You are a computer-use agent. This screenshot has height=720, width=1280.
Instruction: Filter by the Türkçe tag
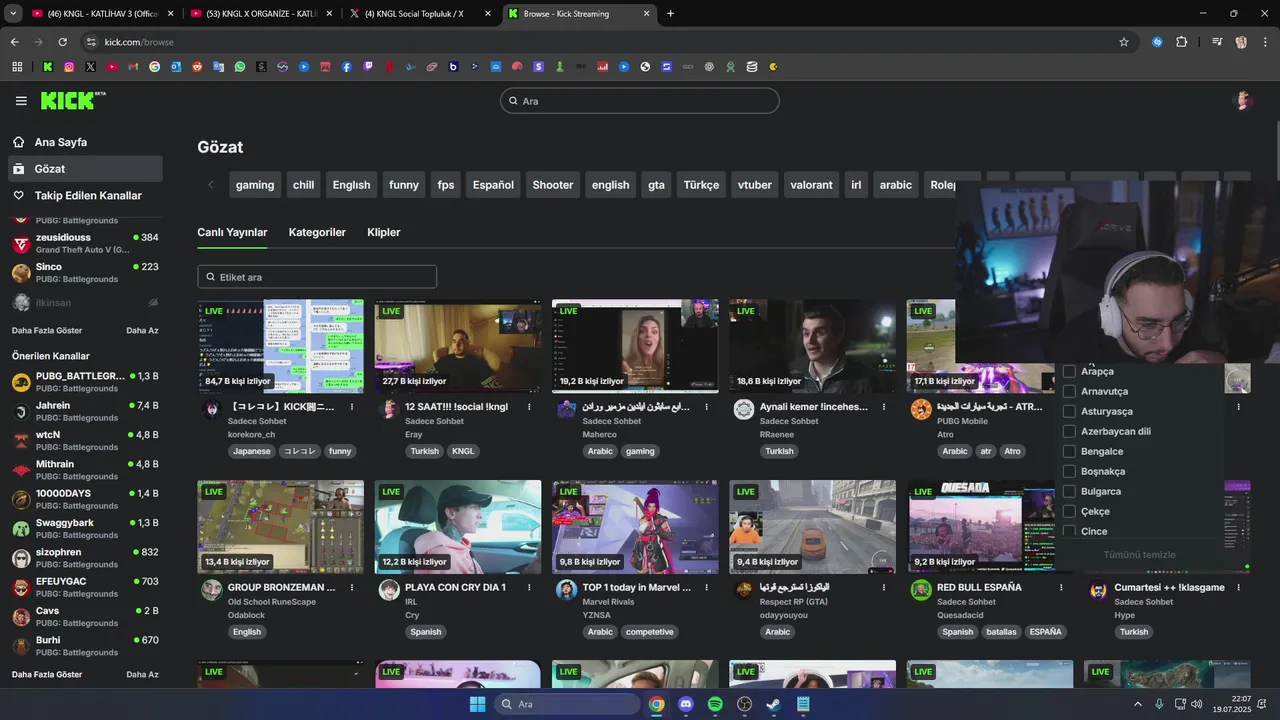(701, 185)
